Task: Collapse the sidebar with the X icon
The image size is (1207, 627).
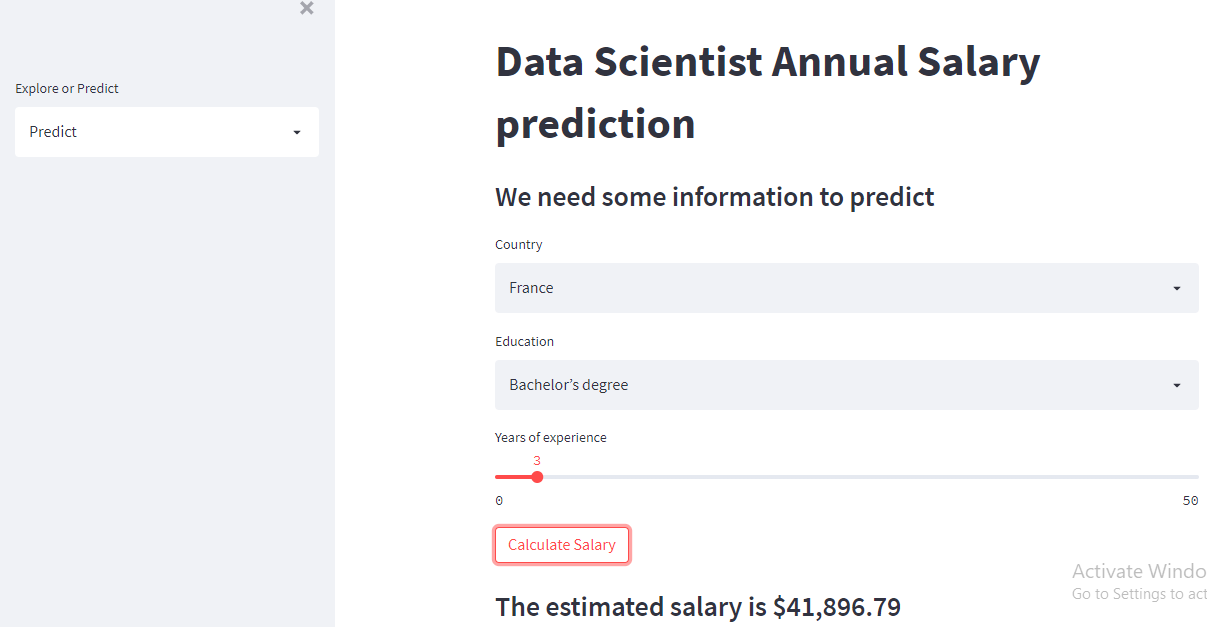Action: click(306, 8)
